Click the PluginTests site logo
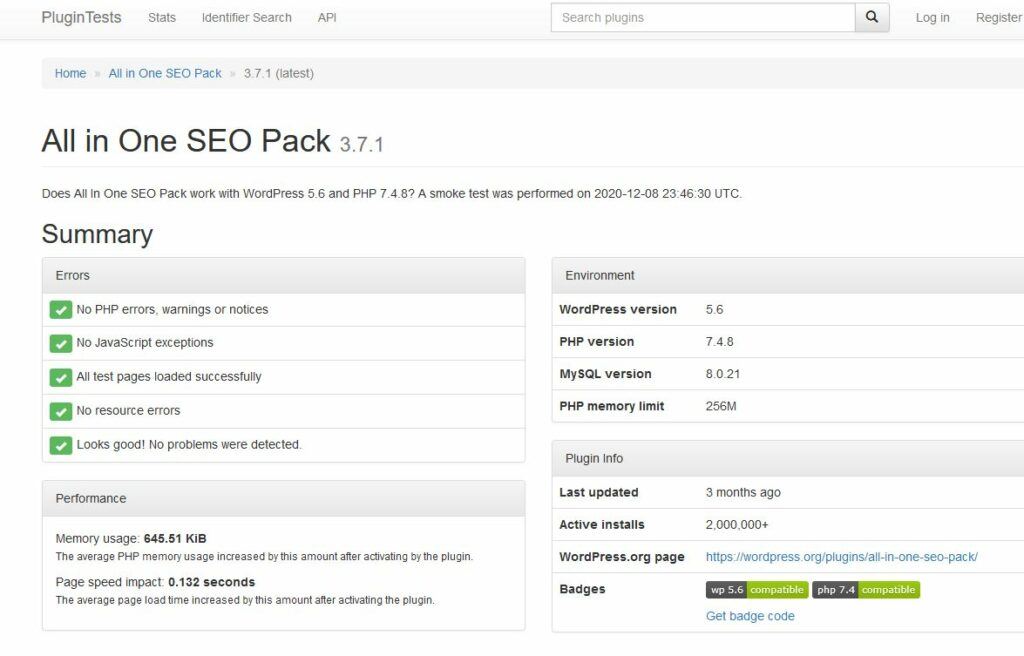 click(81, 17)
